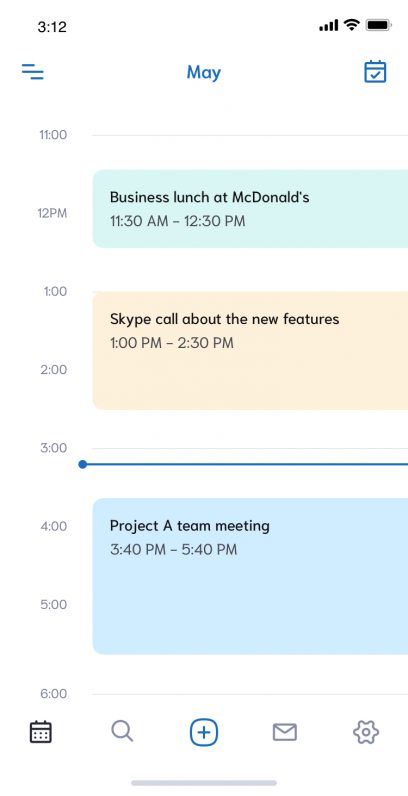Select the May month title
Viewport: 408px width, 796px height.
(203, 73)
